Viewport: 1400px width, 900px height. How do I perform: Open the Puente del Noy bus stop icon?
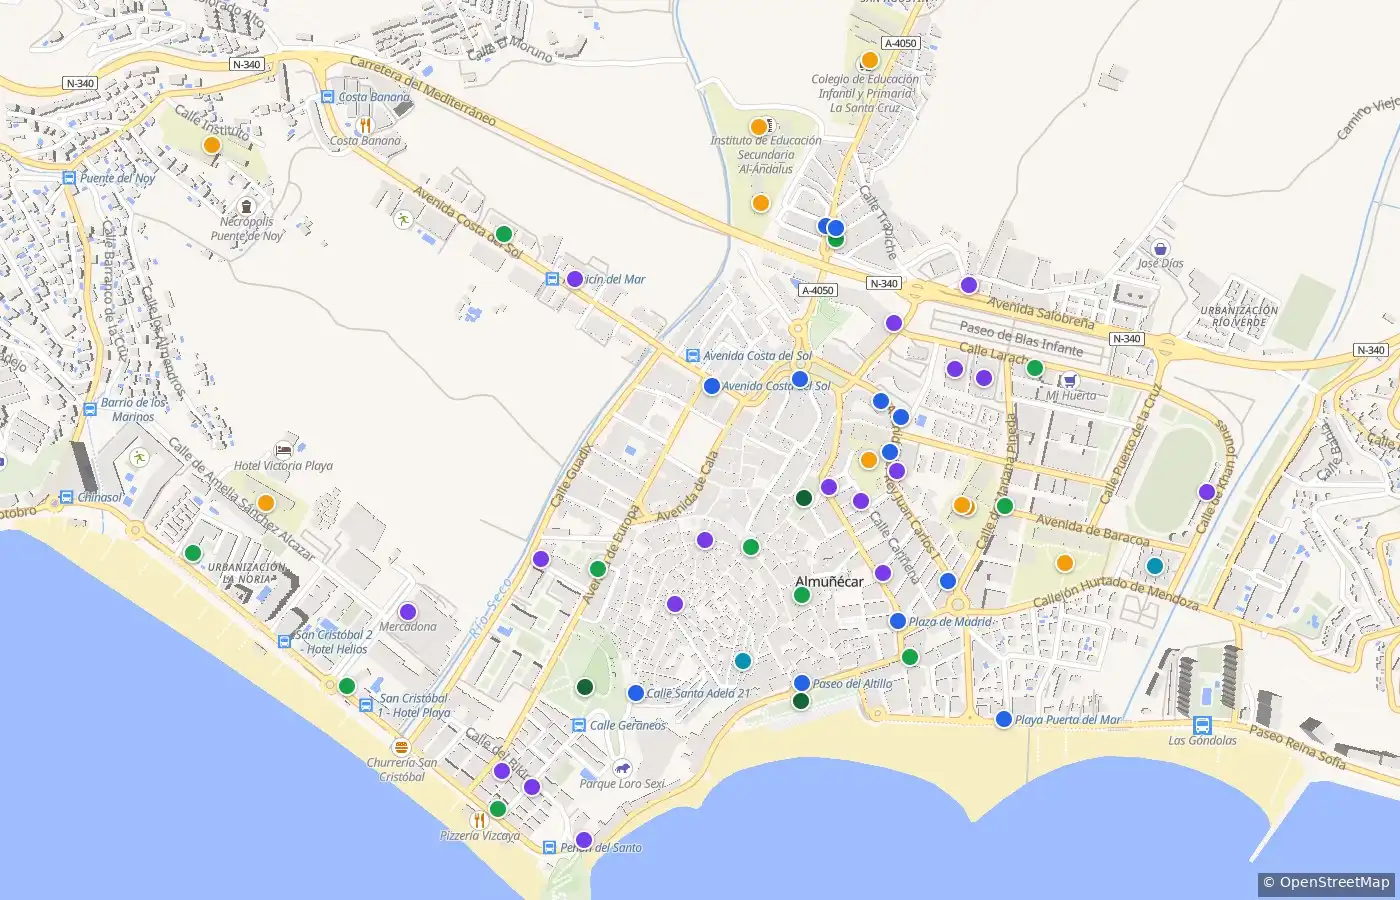pos(69,178)
